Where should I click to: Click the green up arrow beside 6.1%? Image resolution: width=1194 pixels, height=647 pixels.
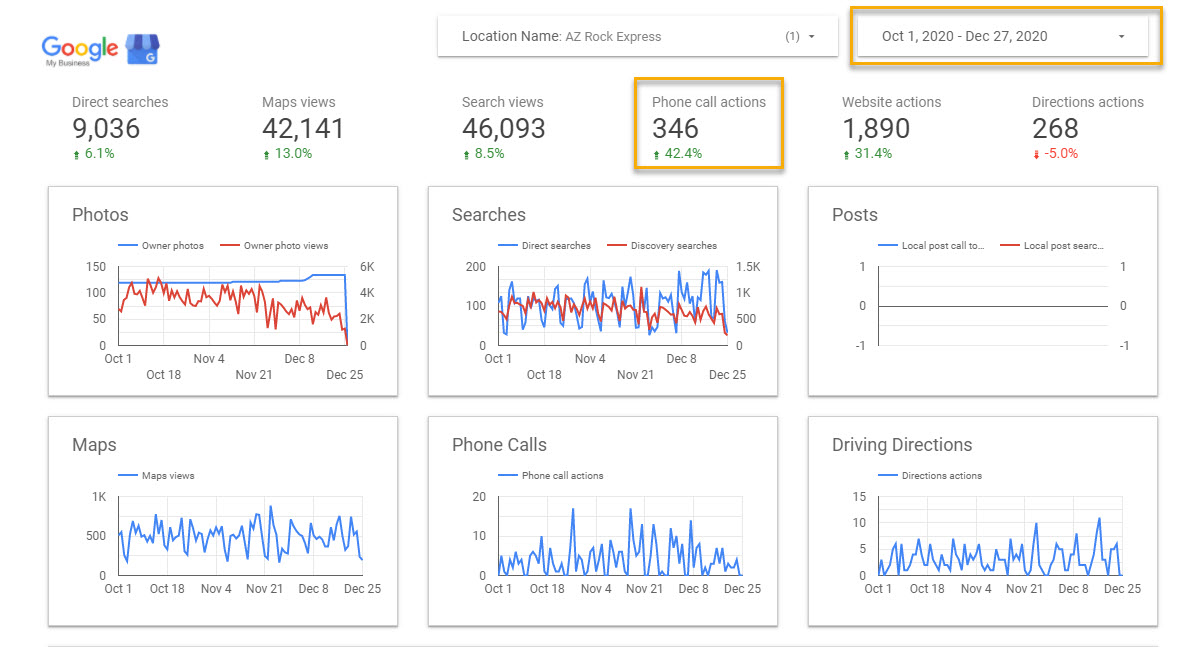click(76, 155)
